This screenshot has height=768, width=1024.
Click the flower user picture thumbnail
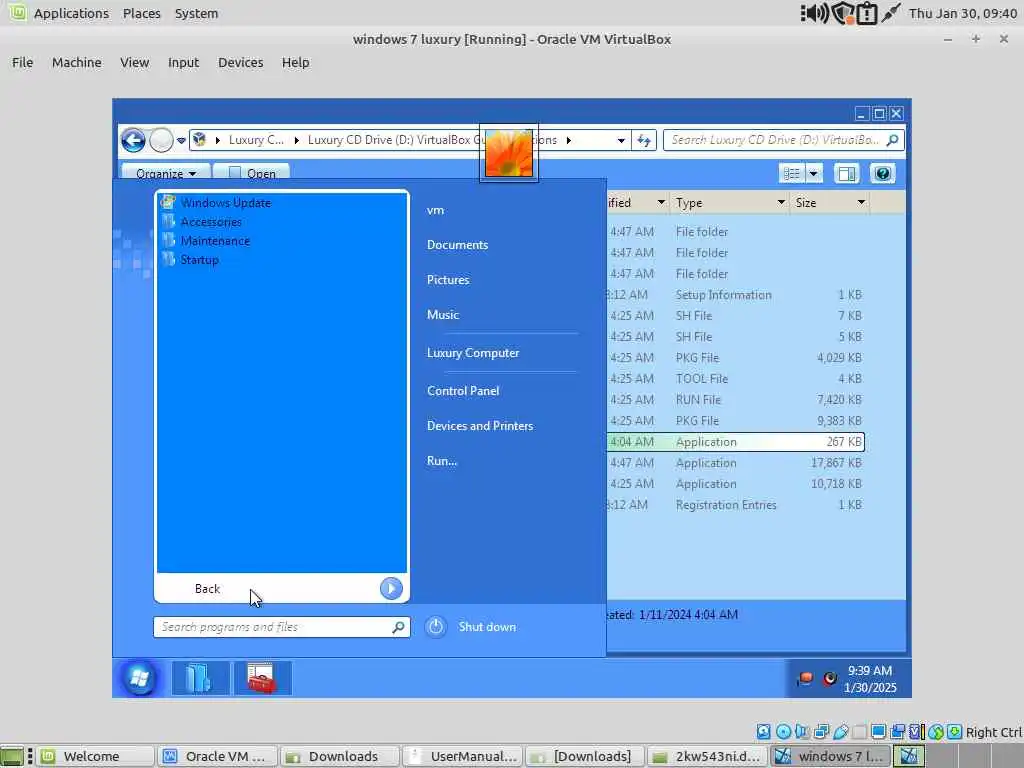coord(509,153)
